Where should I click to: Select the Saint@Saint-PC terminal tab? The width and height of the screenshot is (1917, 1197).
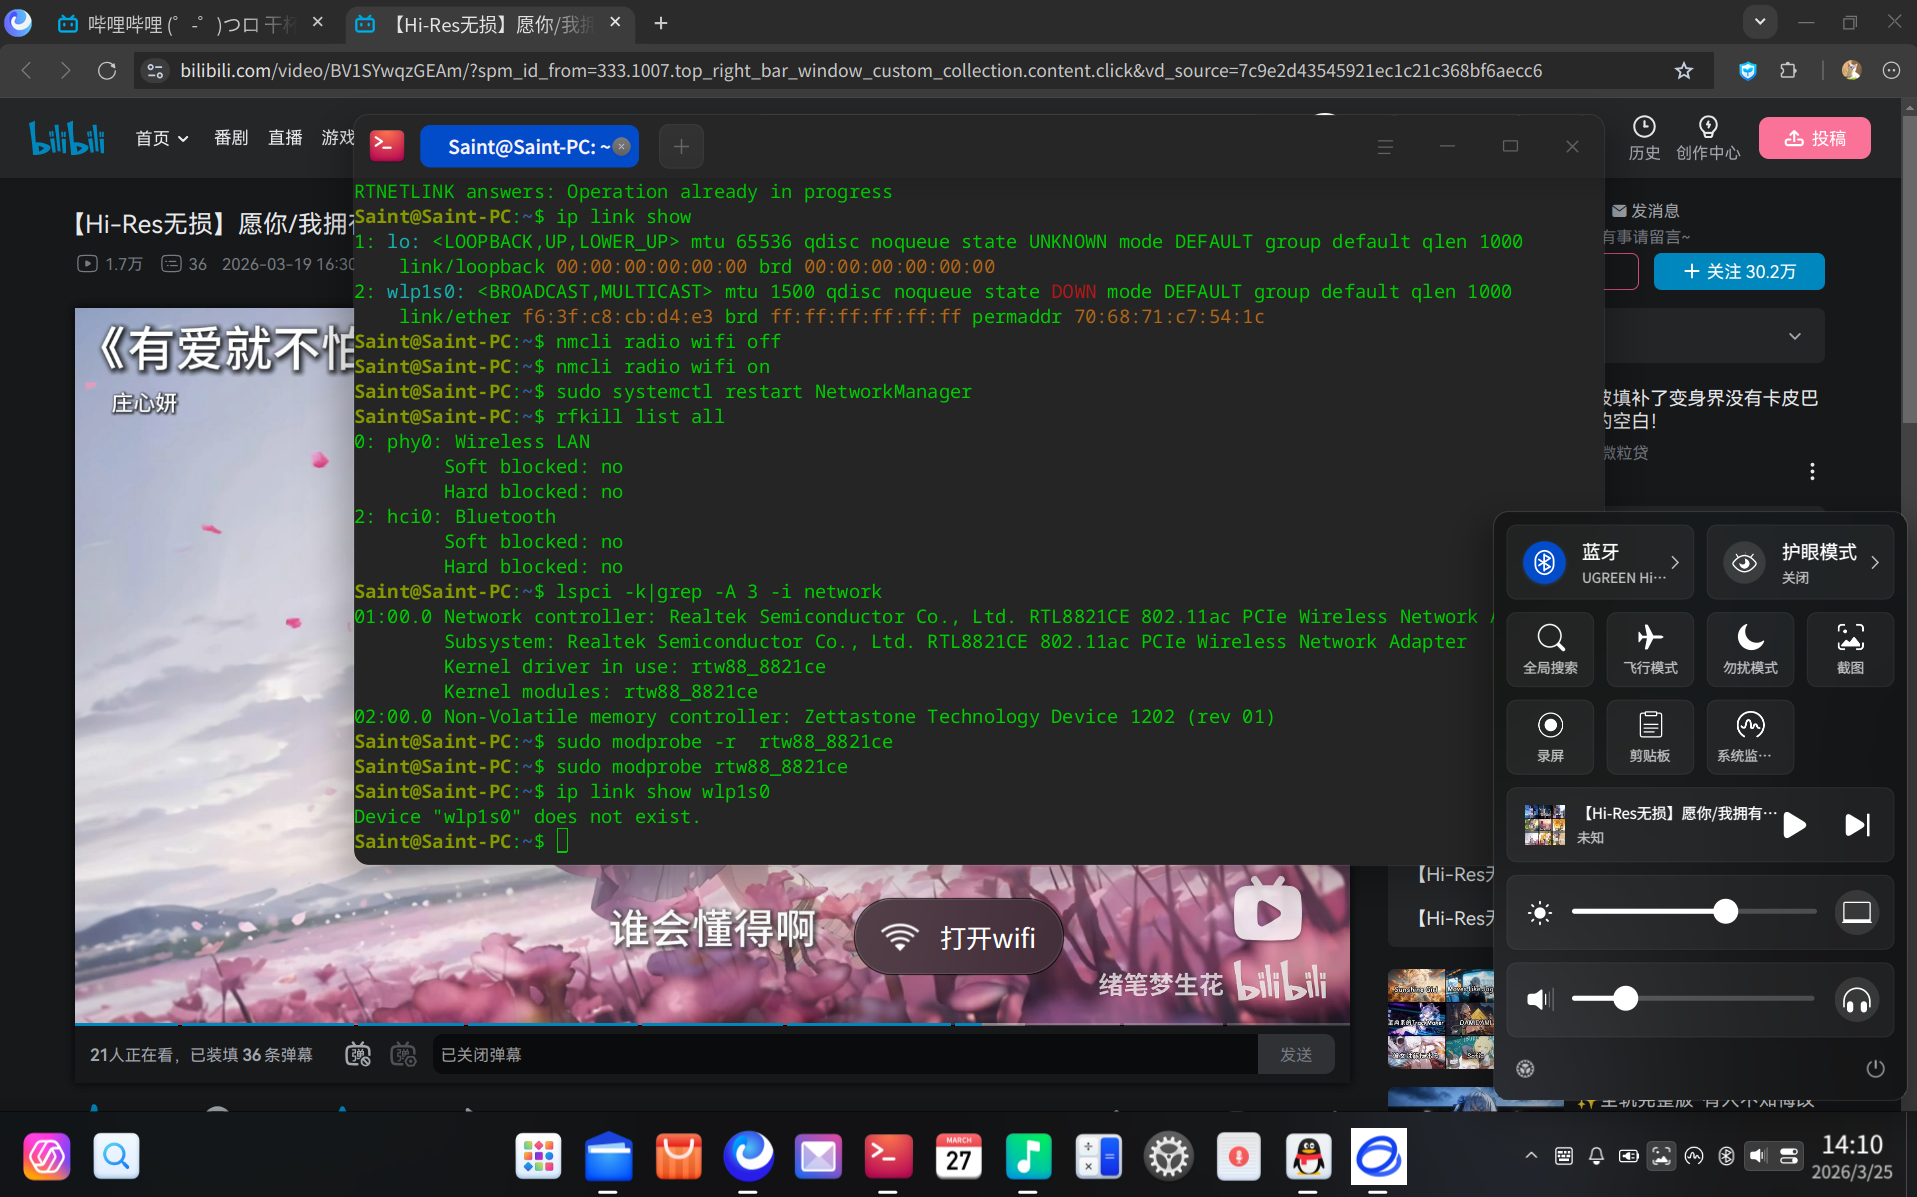click(x=523, y=146)
